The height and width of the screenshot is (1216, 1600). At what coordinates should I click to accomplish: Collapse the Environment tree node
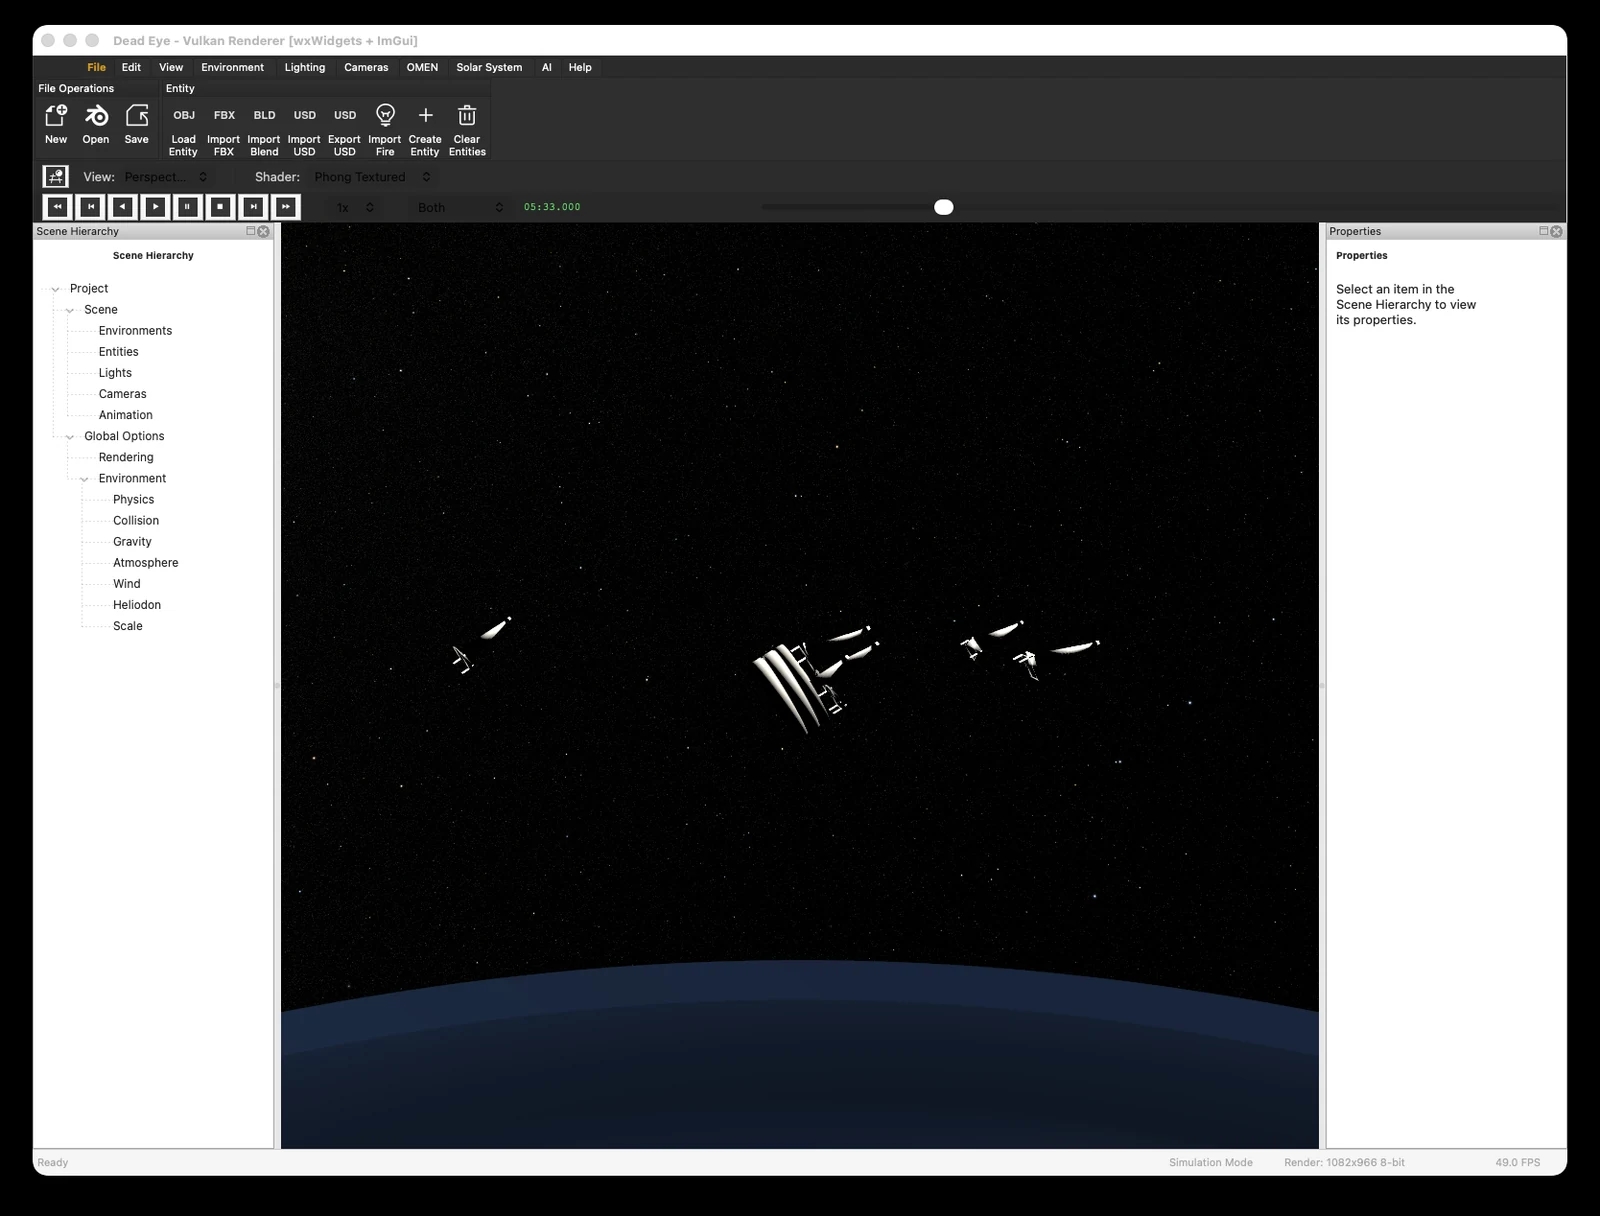[x=85, y=479]
